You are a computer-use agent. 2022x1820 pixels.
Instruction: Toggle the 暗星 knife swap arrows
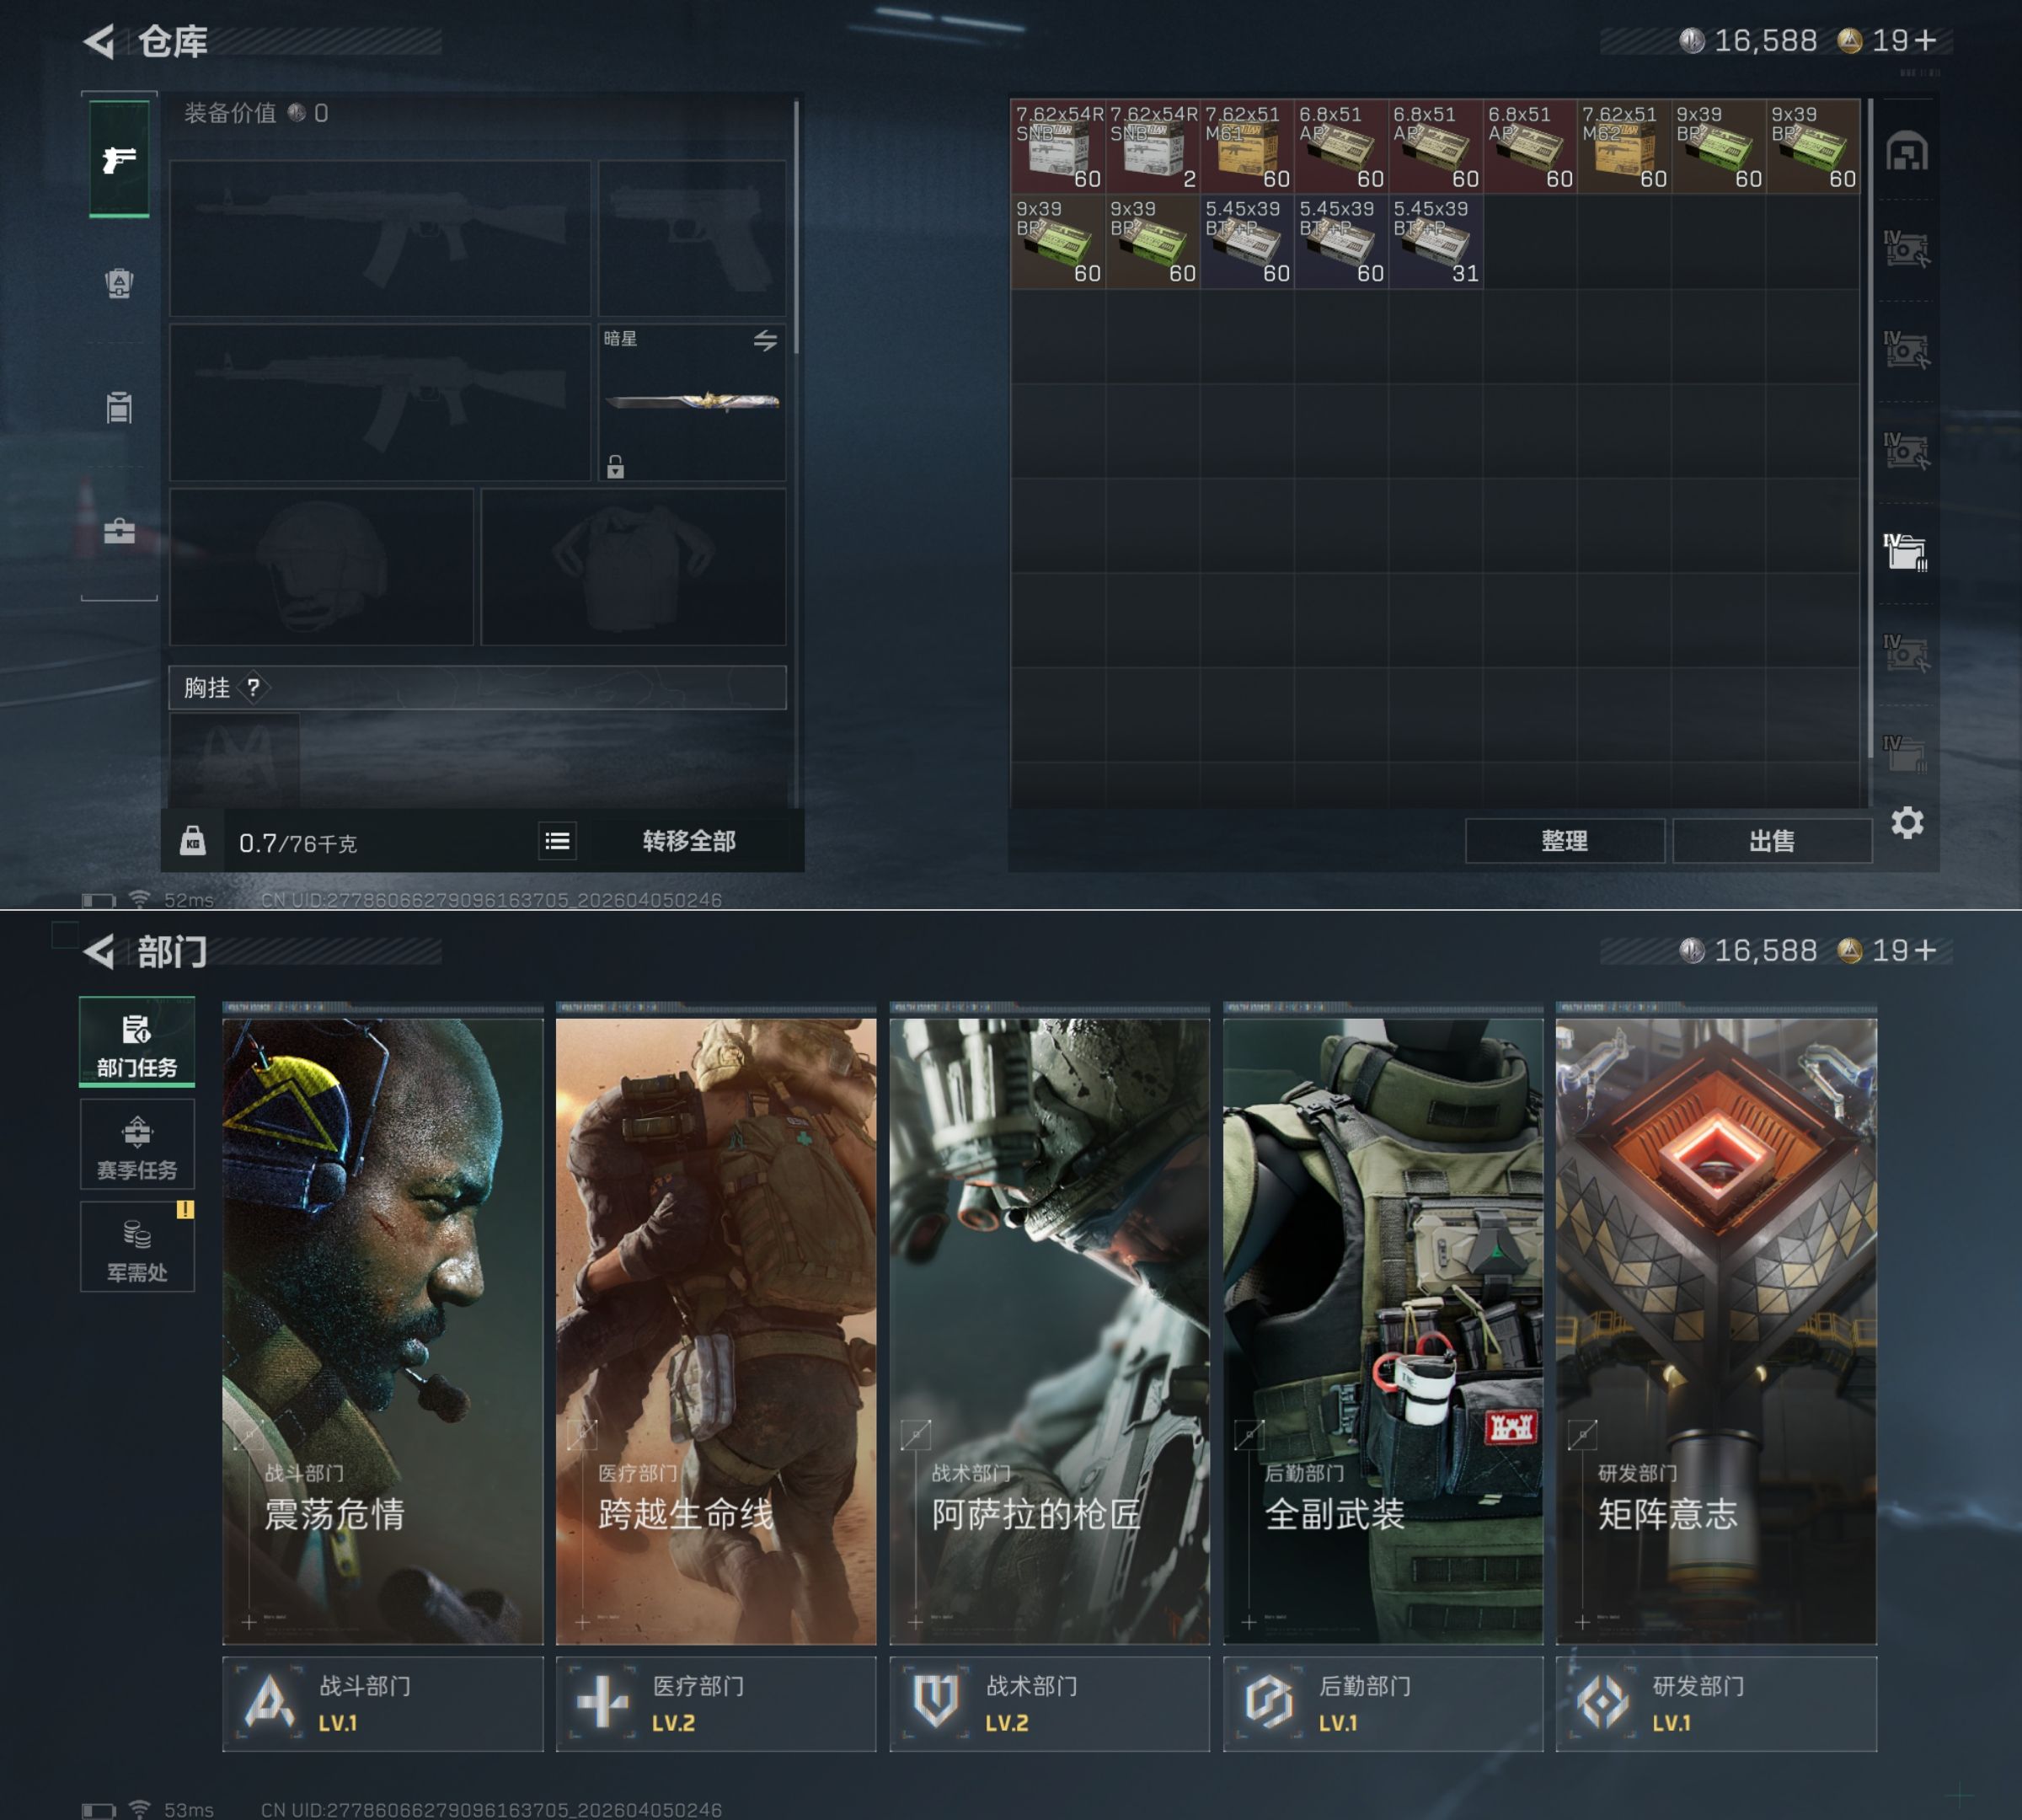[765, 340]
